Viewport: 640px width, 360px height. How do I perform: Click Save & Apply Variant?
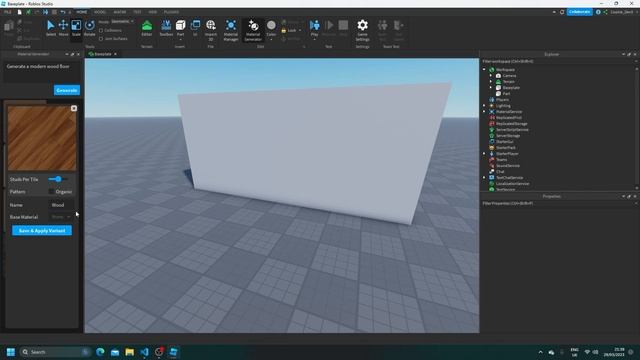point(42,231)
